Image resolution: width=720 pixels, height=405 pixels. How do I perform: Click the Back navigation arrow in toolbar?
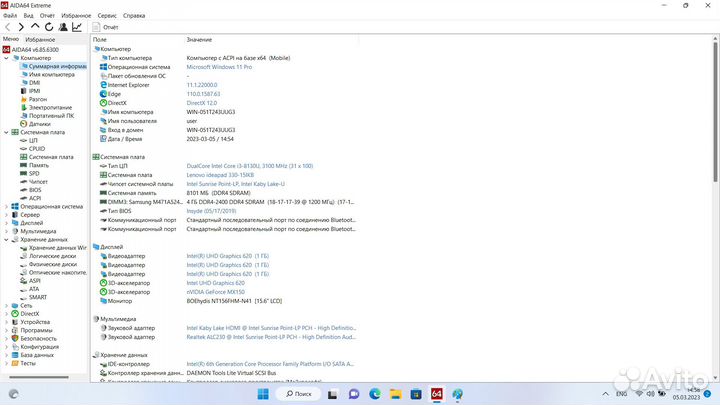(x=9, y=27)
